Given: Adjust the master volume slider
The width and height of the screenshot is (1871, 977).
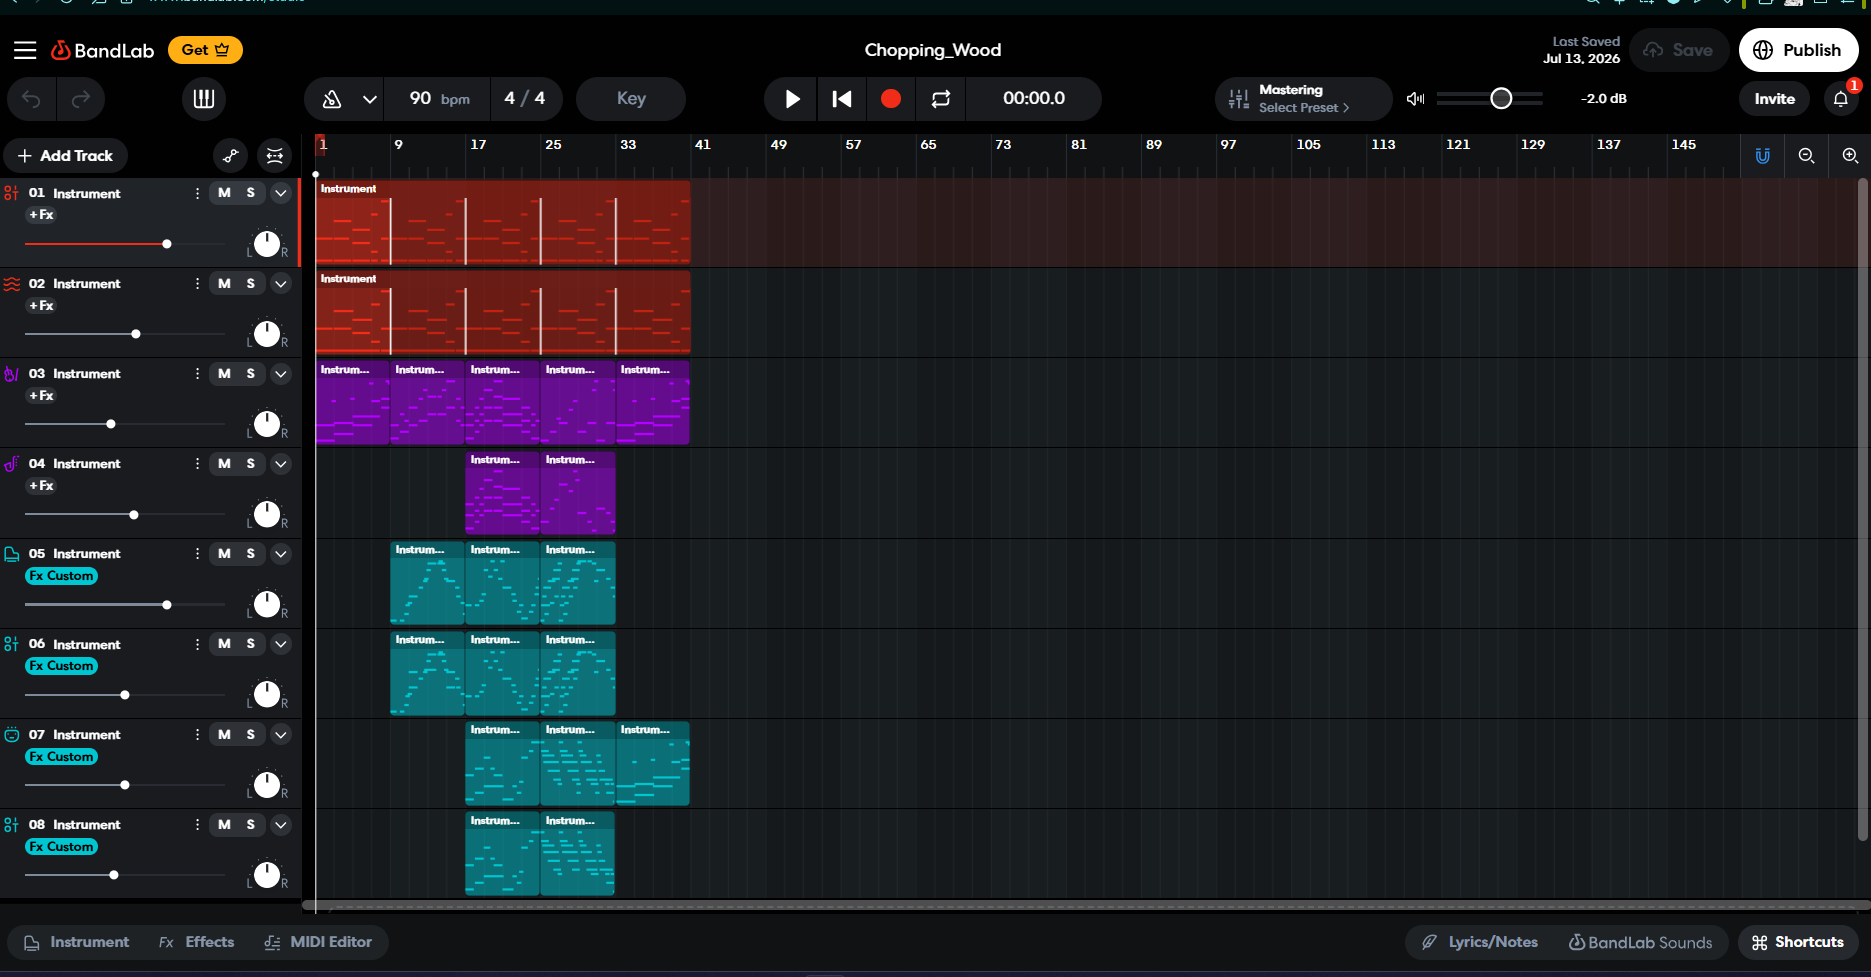Looking at the screenshot, I should 1490,99.
